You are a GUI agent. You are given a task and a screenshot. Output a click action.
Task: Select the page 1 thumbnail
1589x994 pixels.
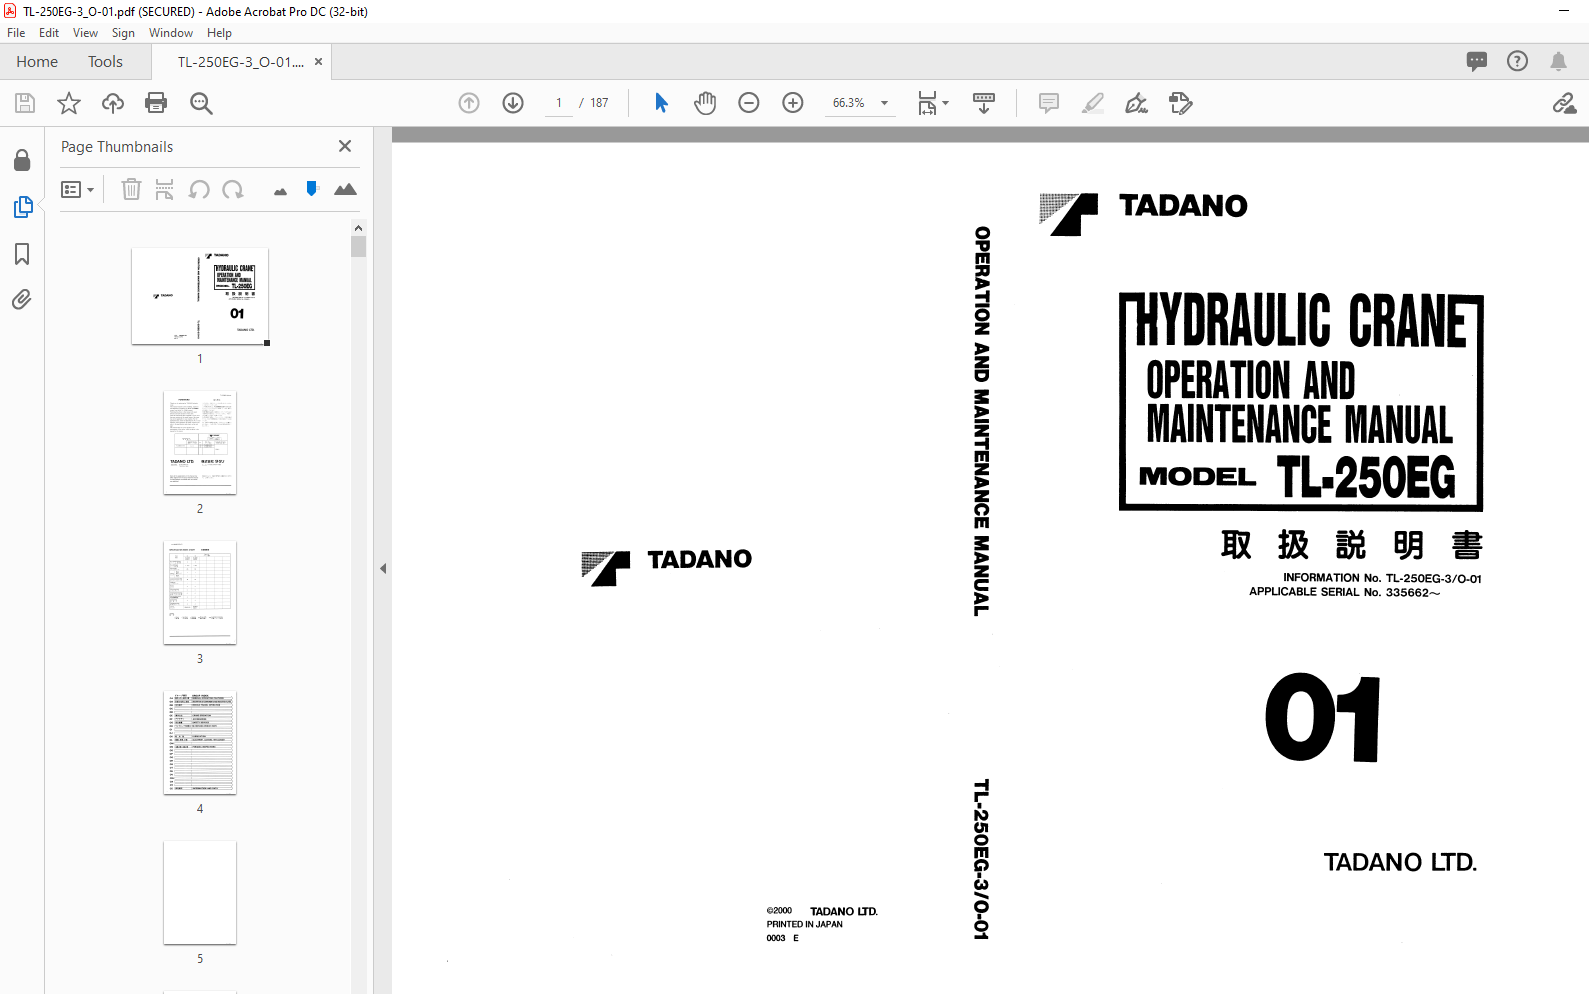tap(200, 296)
